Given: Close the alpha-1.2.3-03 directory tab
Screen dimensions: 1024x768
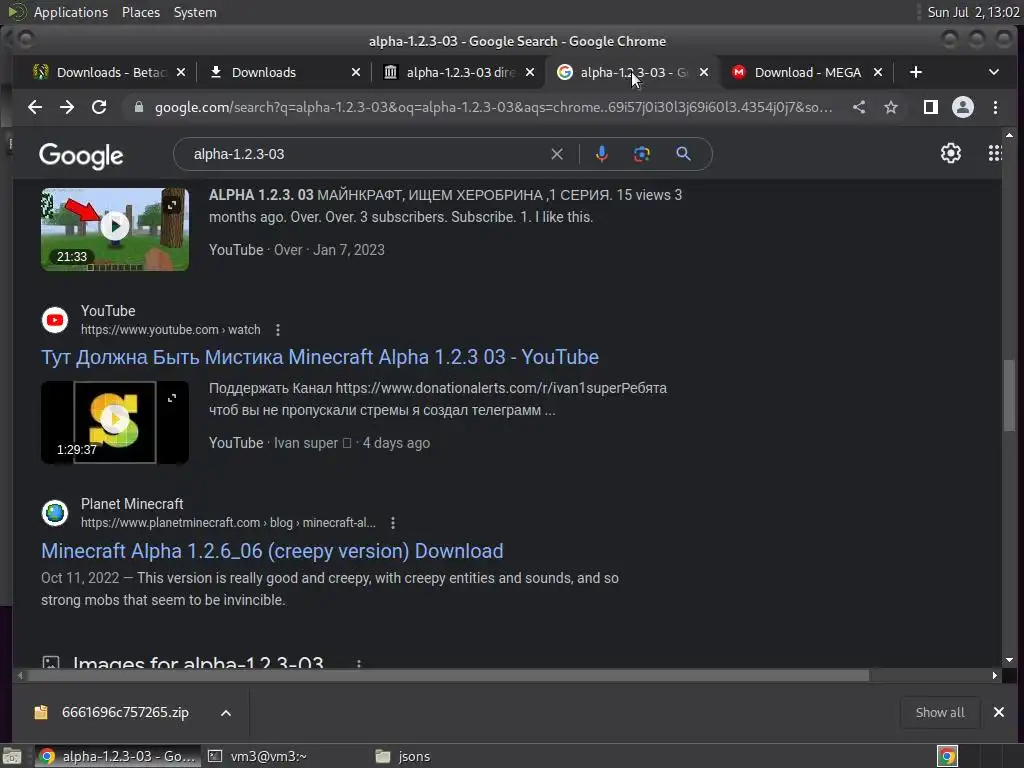Looking at the screenshot, I should click(x=530, y=72).
